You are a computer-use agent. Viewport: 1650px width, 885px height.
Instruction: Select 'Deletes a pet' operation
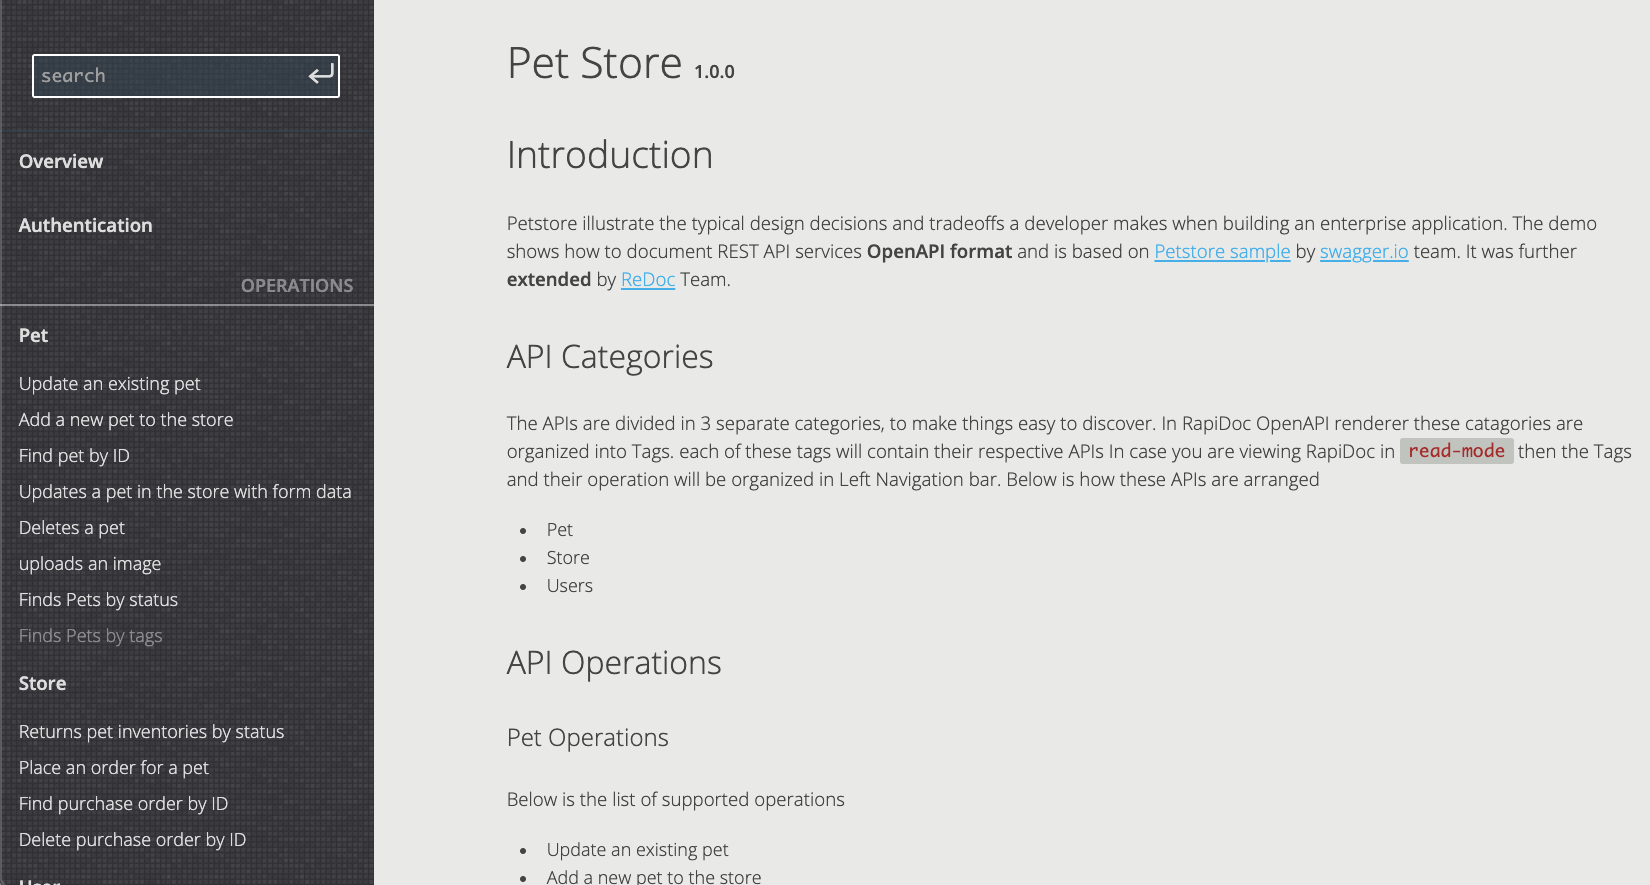(72, 528)
